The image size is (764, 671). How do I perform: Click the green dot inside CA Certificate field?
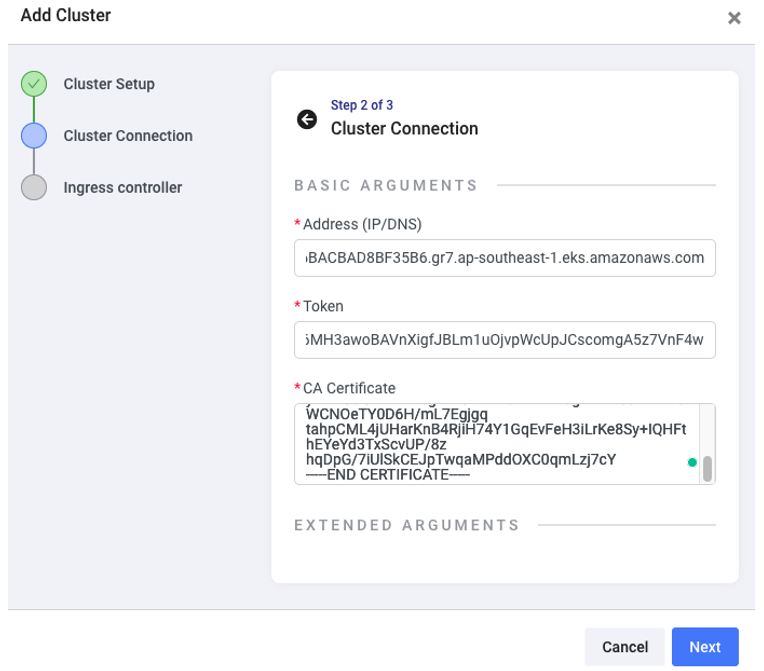coord(691,463)
